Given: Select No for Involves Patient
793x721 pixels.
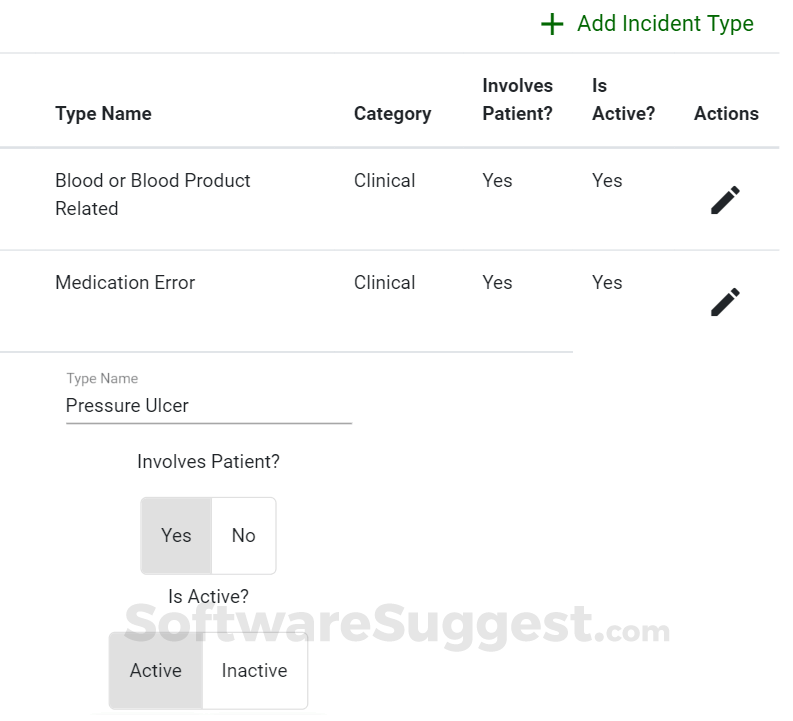Looking at the screenshot, I should 244,535.
